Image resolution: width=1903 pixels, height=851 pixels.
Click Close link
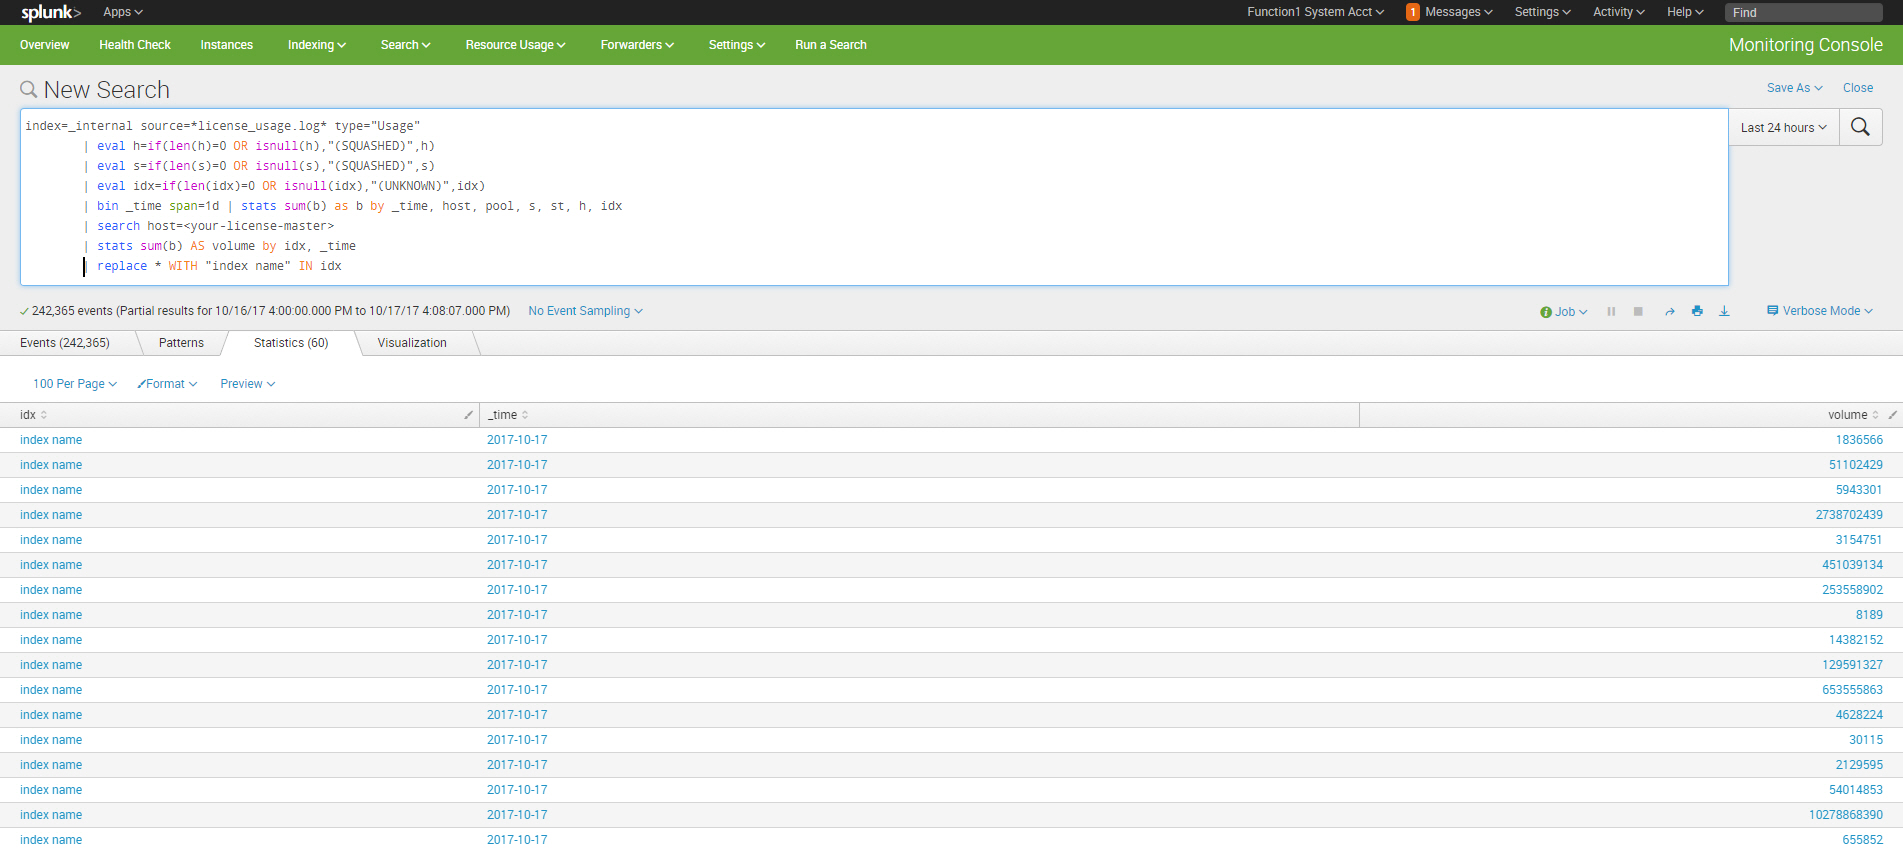(1858, 88)
